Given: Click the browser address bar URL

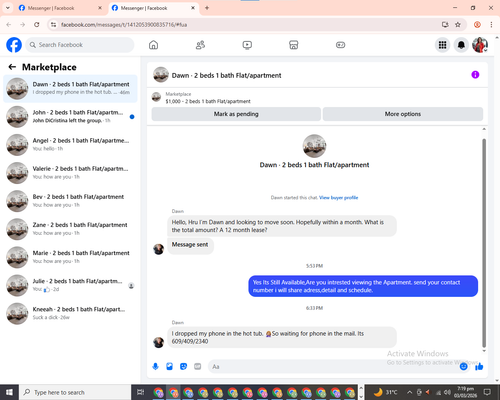Looking at the screenshot, I should coord(124,25).
